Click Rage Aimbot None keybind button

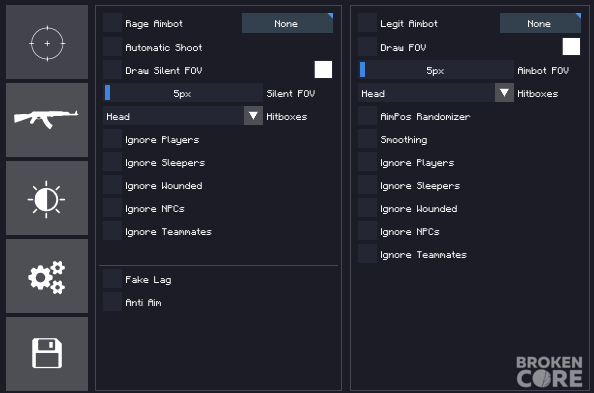click(x=287, y=23)
